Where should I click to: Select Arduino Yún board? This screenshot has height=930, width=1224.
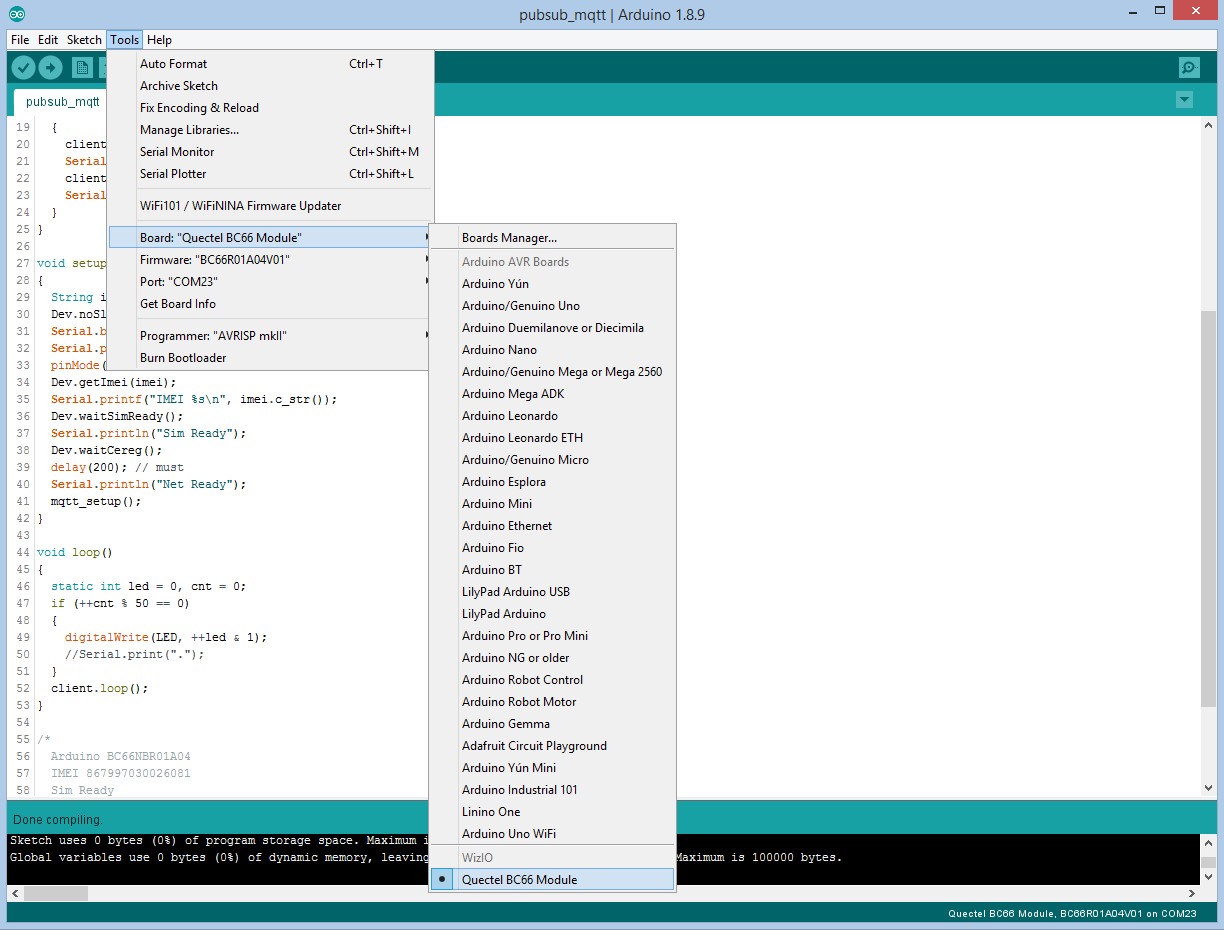point(552,283)
